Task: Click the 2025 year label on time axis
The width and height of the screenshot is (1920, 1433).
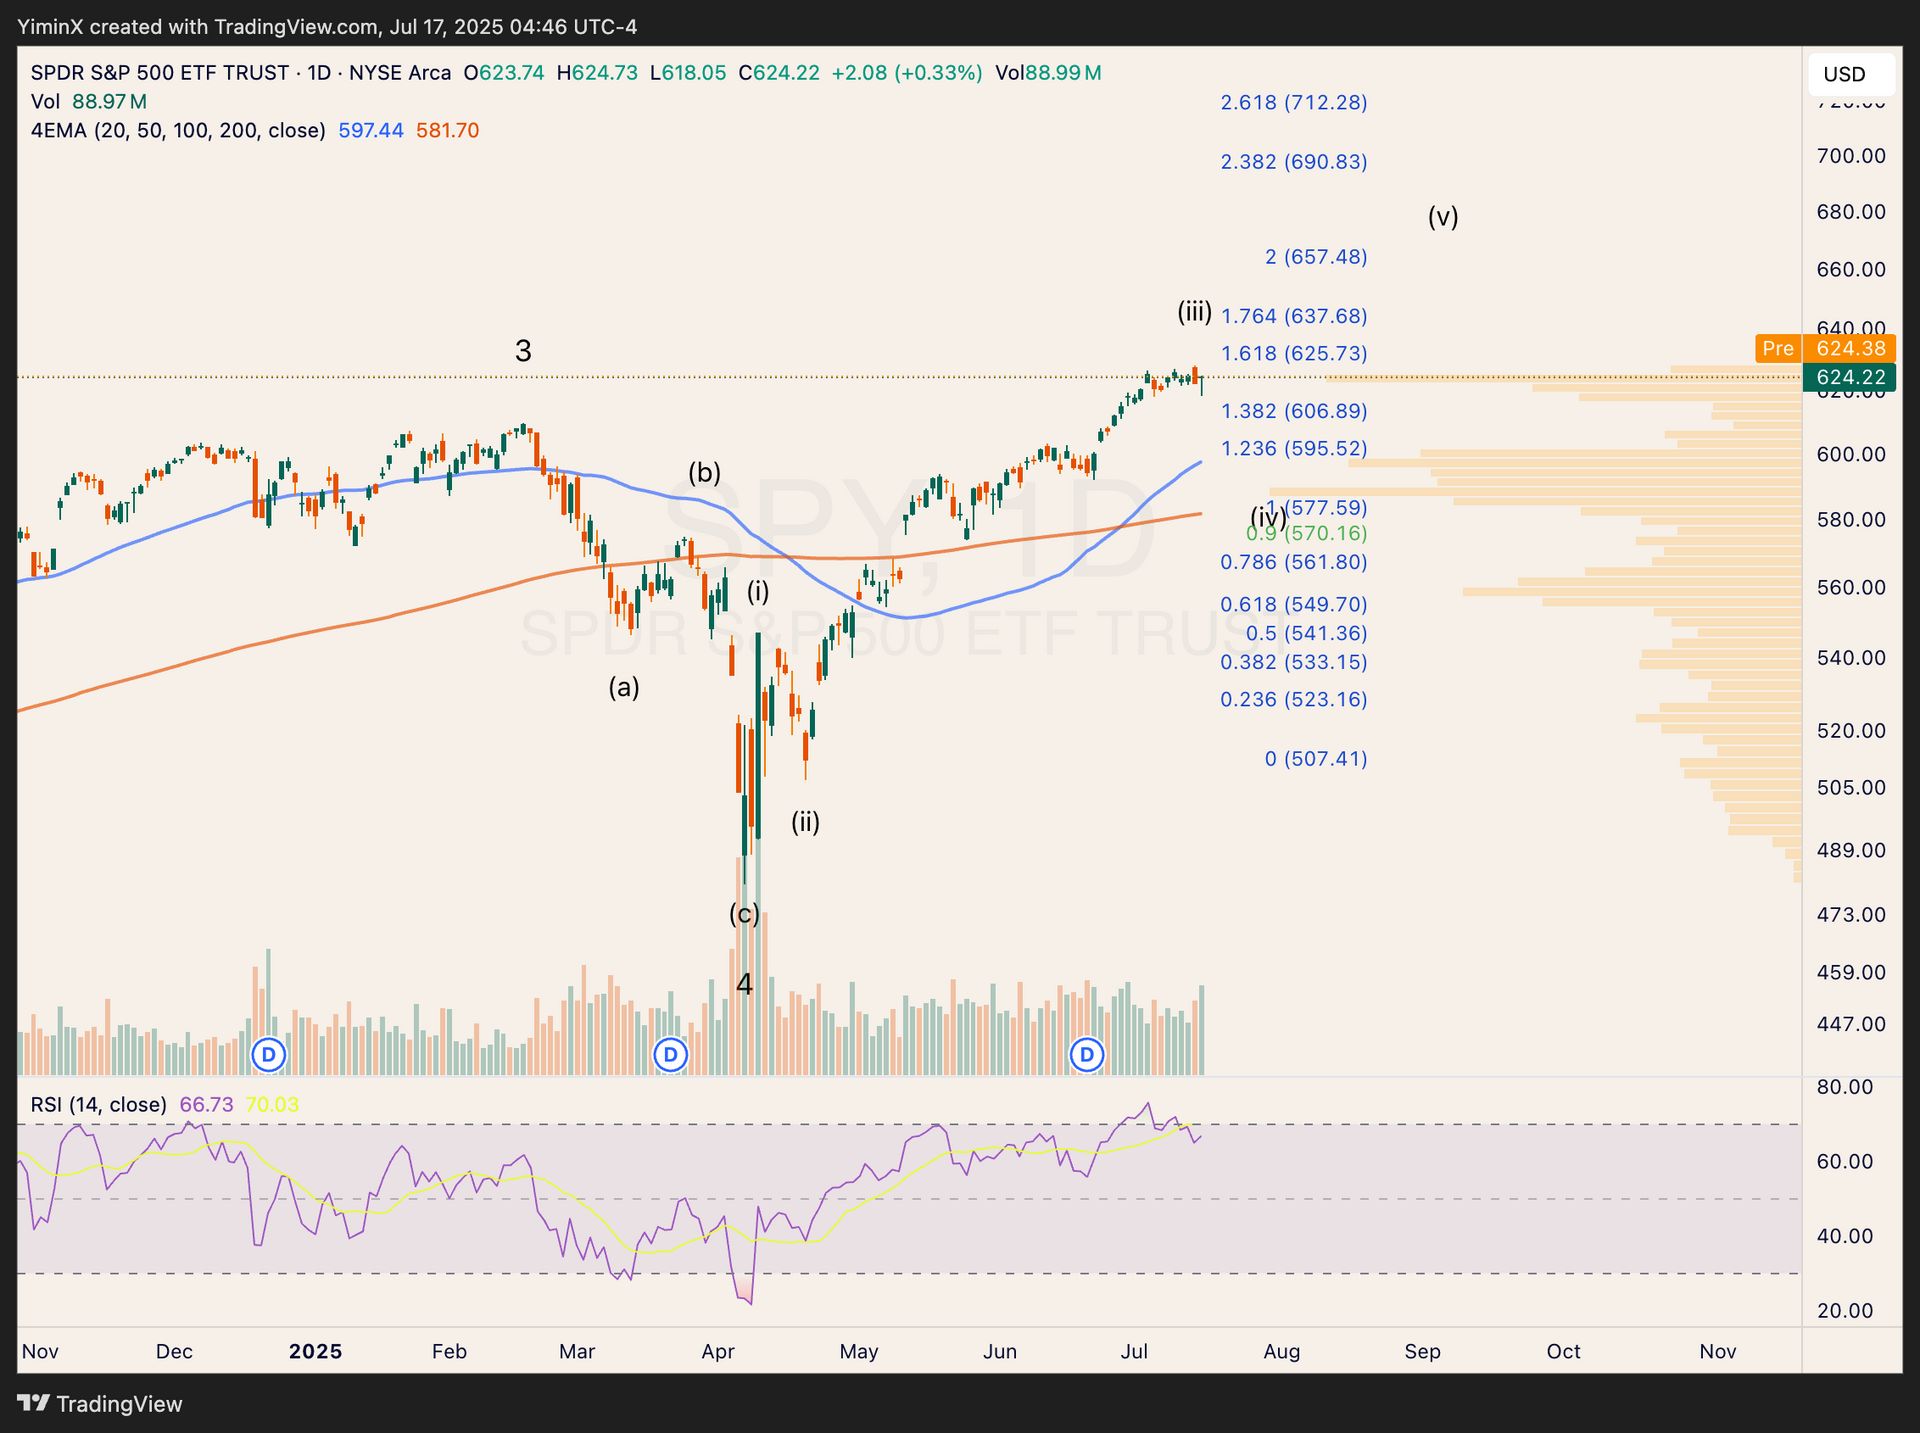Action: 315,1352
